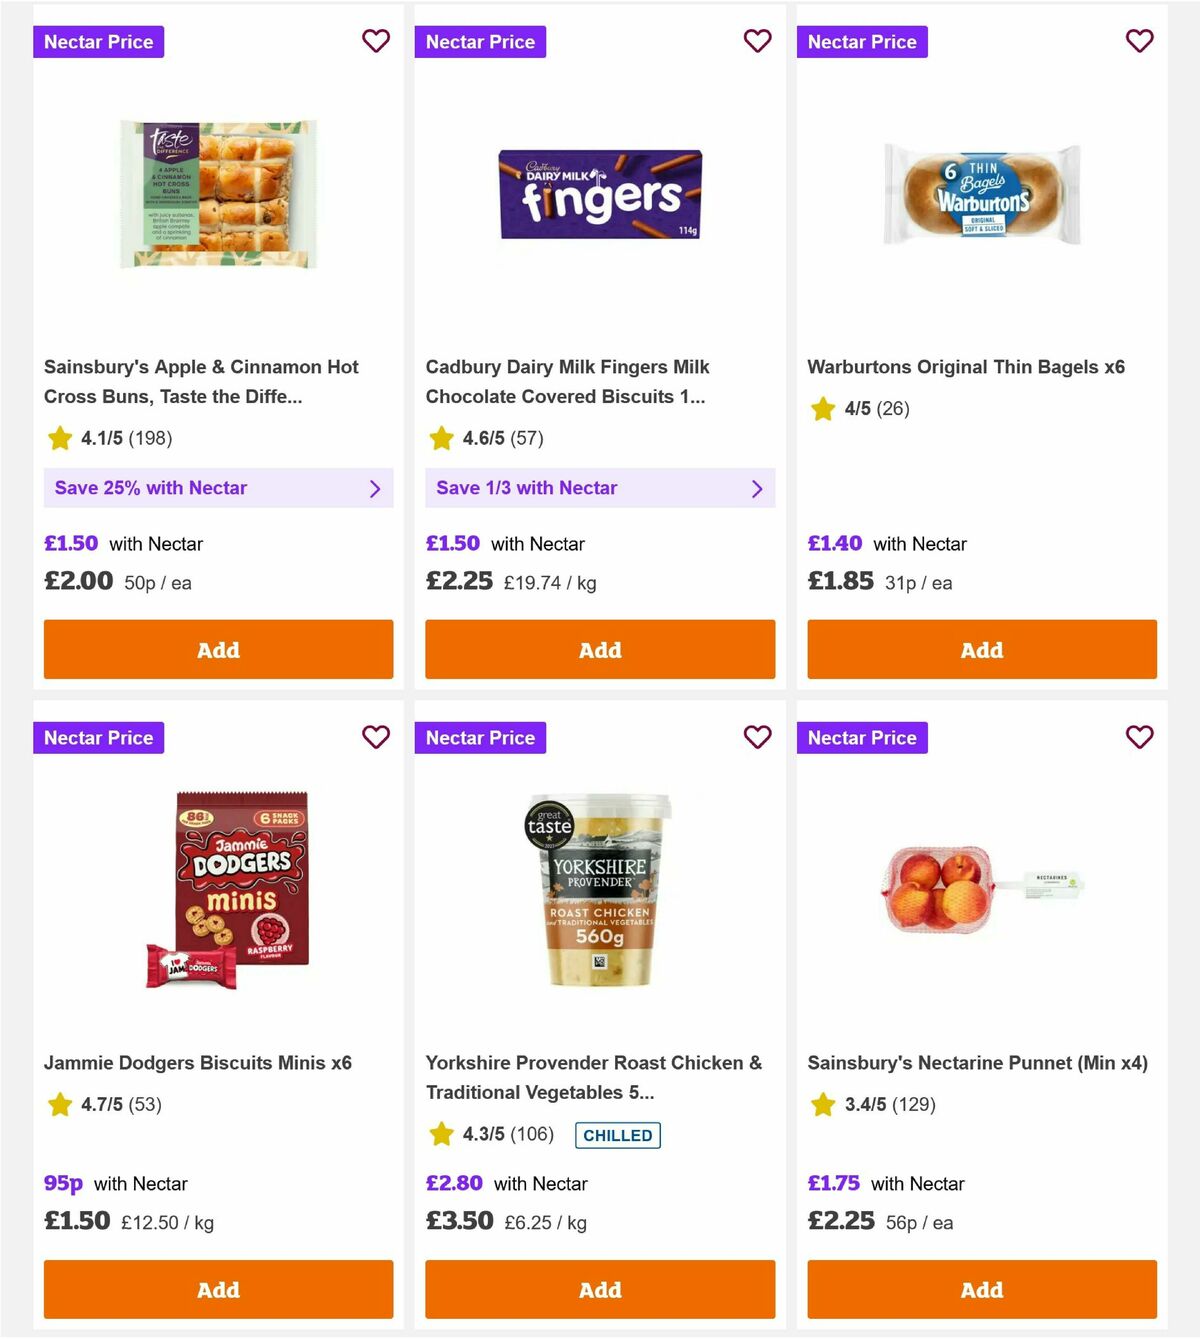
Task: Click the heart icon on the Nectarine Punnet
Action: pos(1139,737)
